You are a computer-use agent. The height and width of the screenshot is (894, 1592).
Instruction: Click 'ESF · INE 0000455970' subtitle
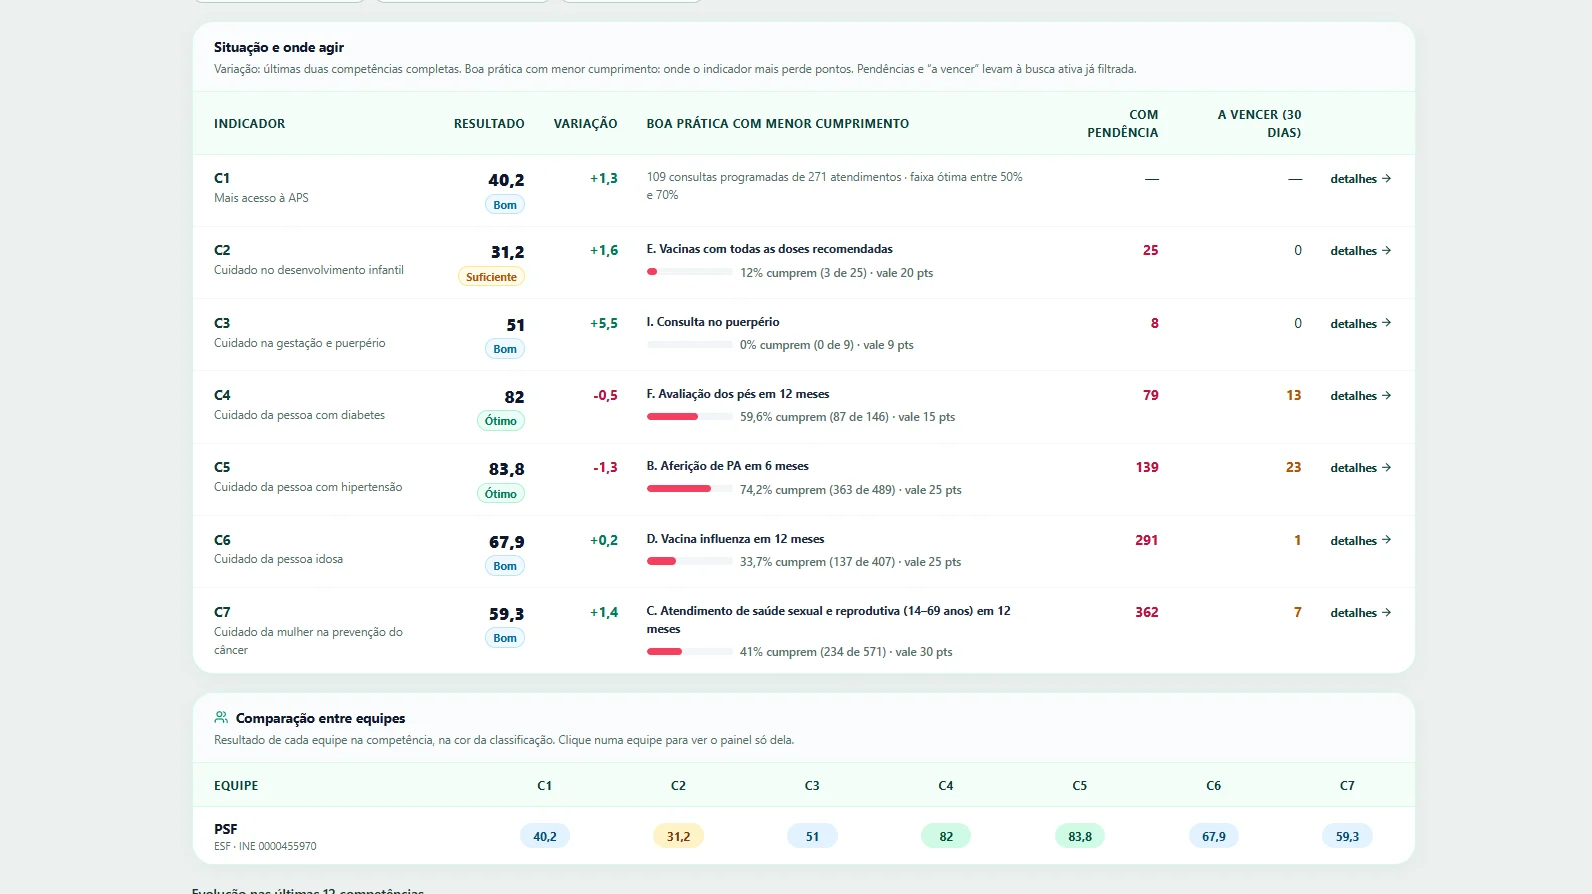point(265,846)
